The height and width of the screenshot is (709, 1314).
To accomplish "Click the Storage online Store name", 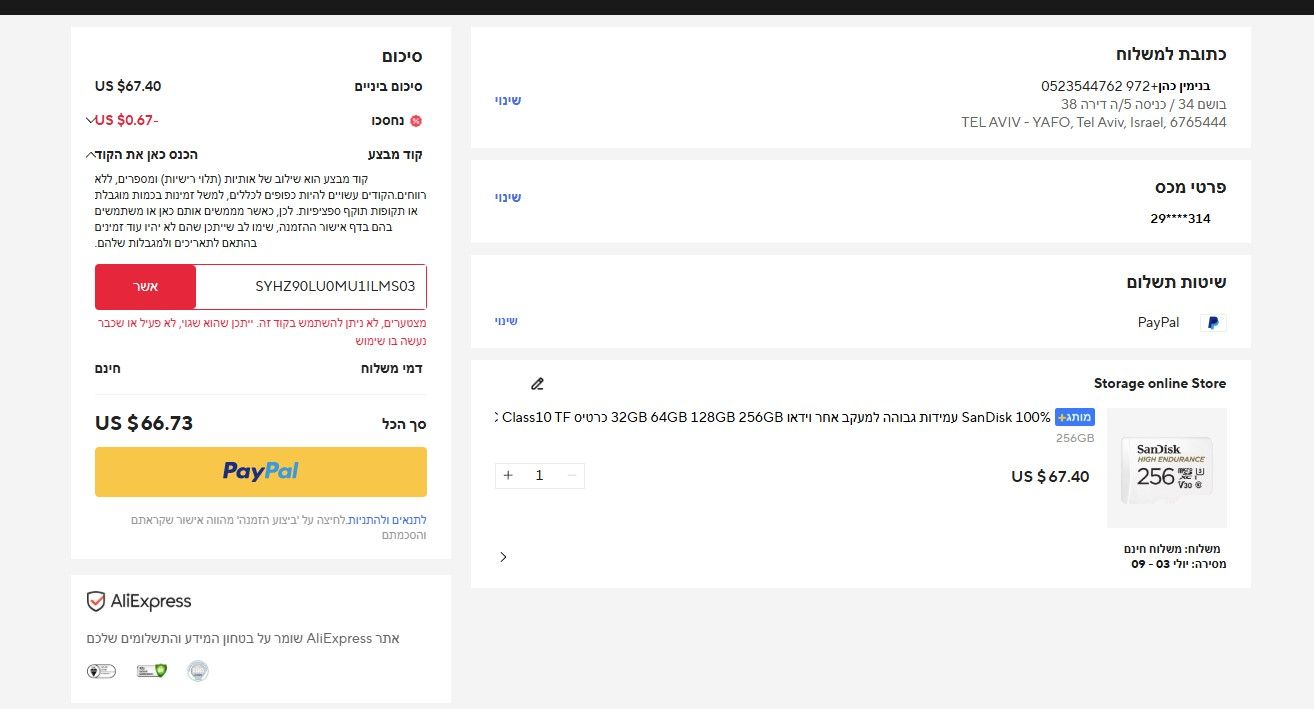I will coord(1160,383).
